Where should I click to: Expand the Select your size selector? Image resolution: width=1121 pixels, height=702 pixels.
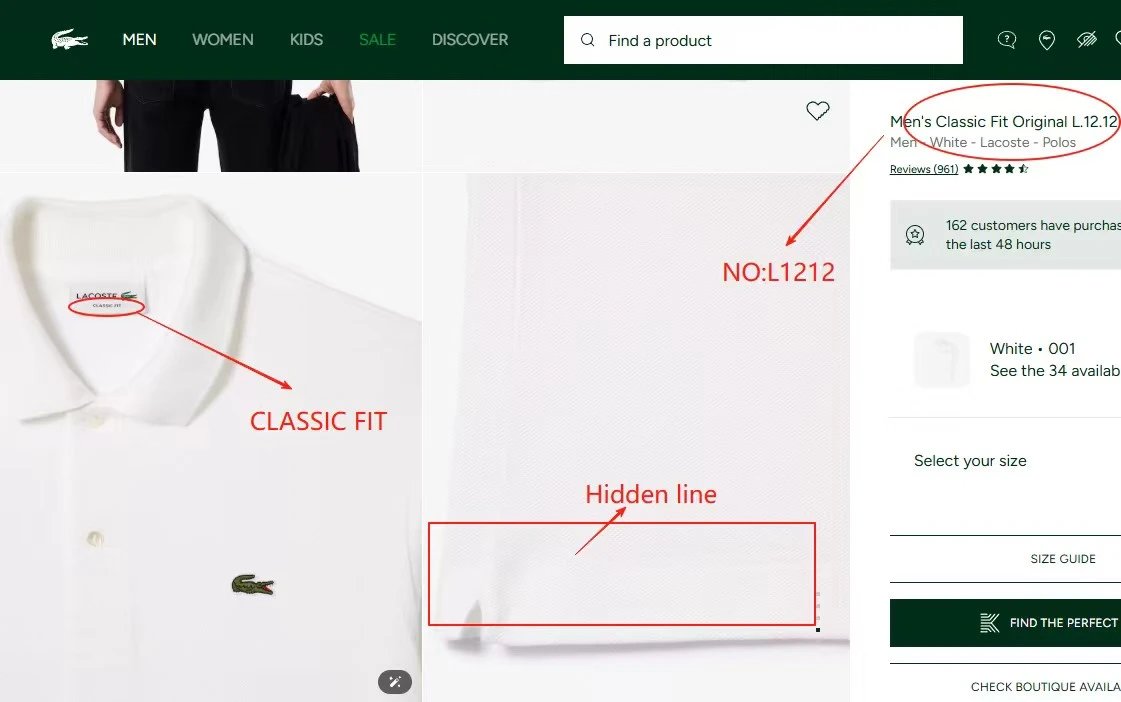[1005, 461]
